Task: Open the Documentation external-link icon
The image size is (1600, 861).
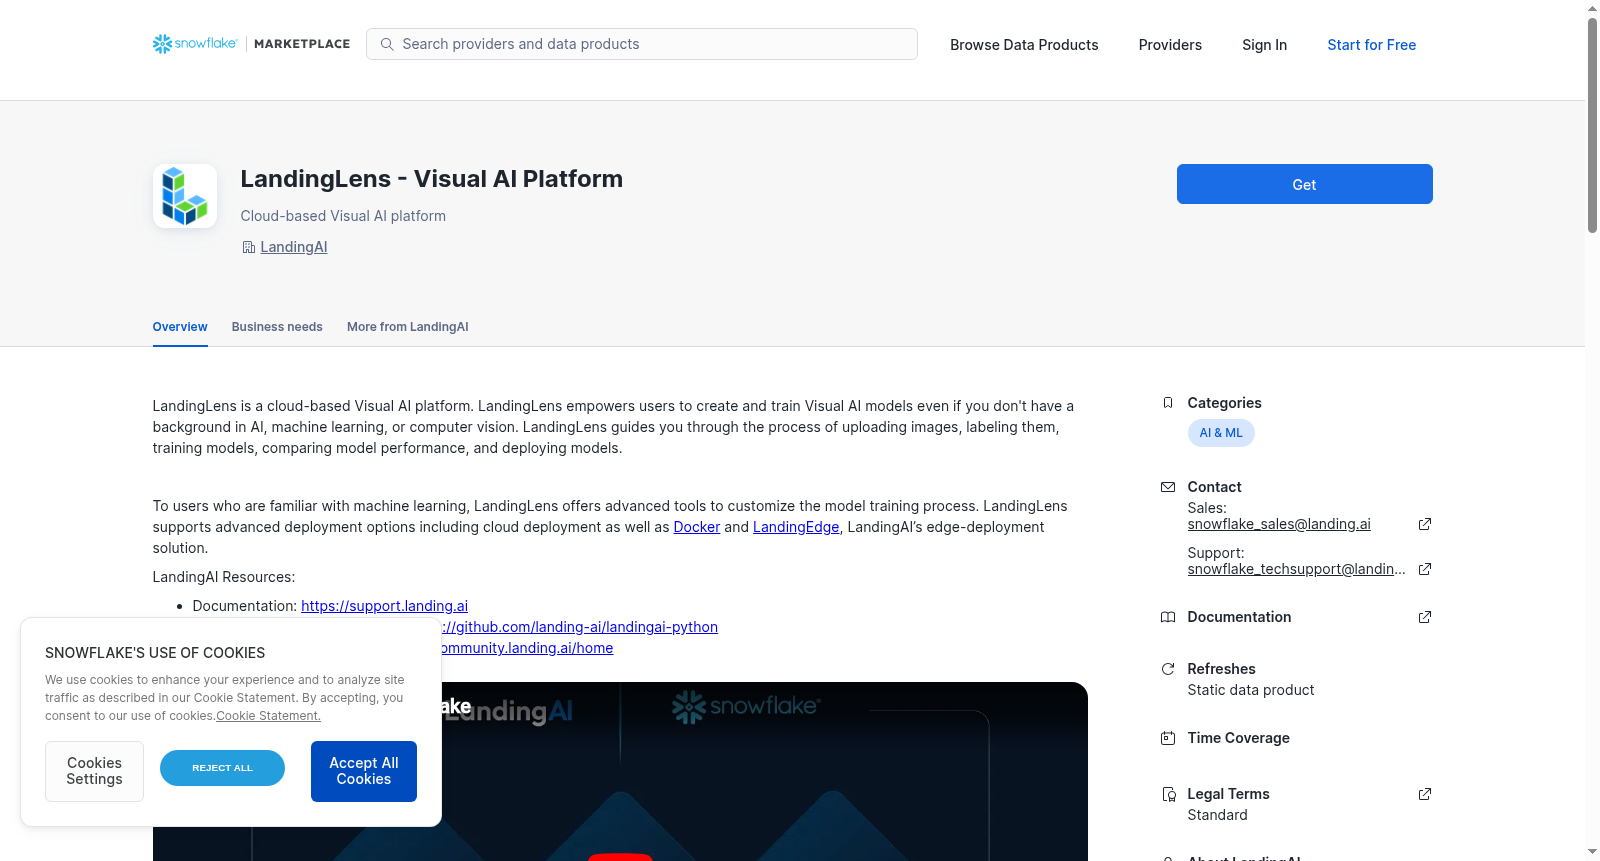Action: tap(1425, 617)
